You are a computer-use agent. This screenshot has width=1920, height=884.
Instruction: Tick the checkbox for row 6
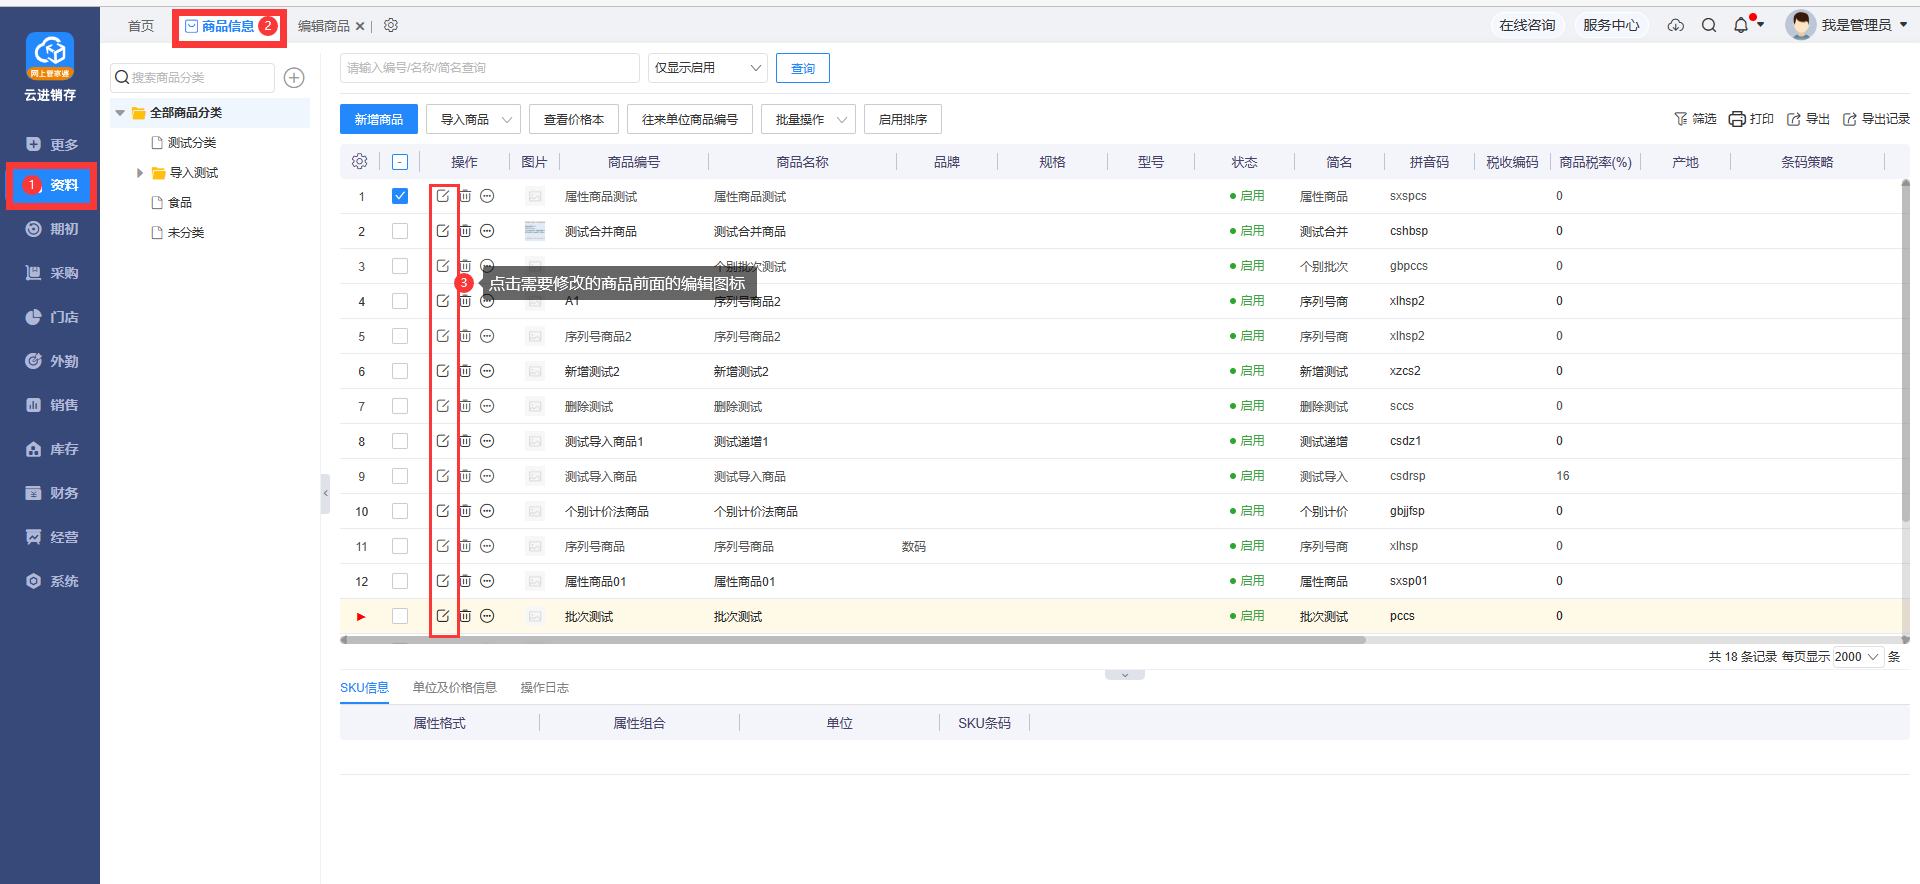coord(400,371)
